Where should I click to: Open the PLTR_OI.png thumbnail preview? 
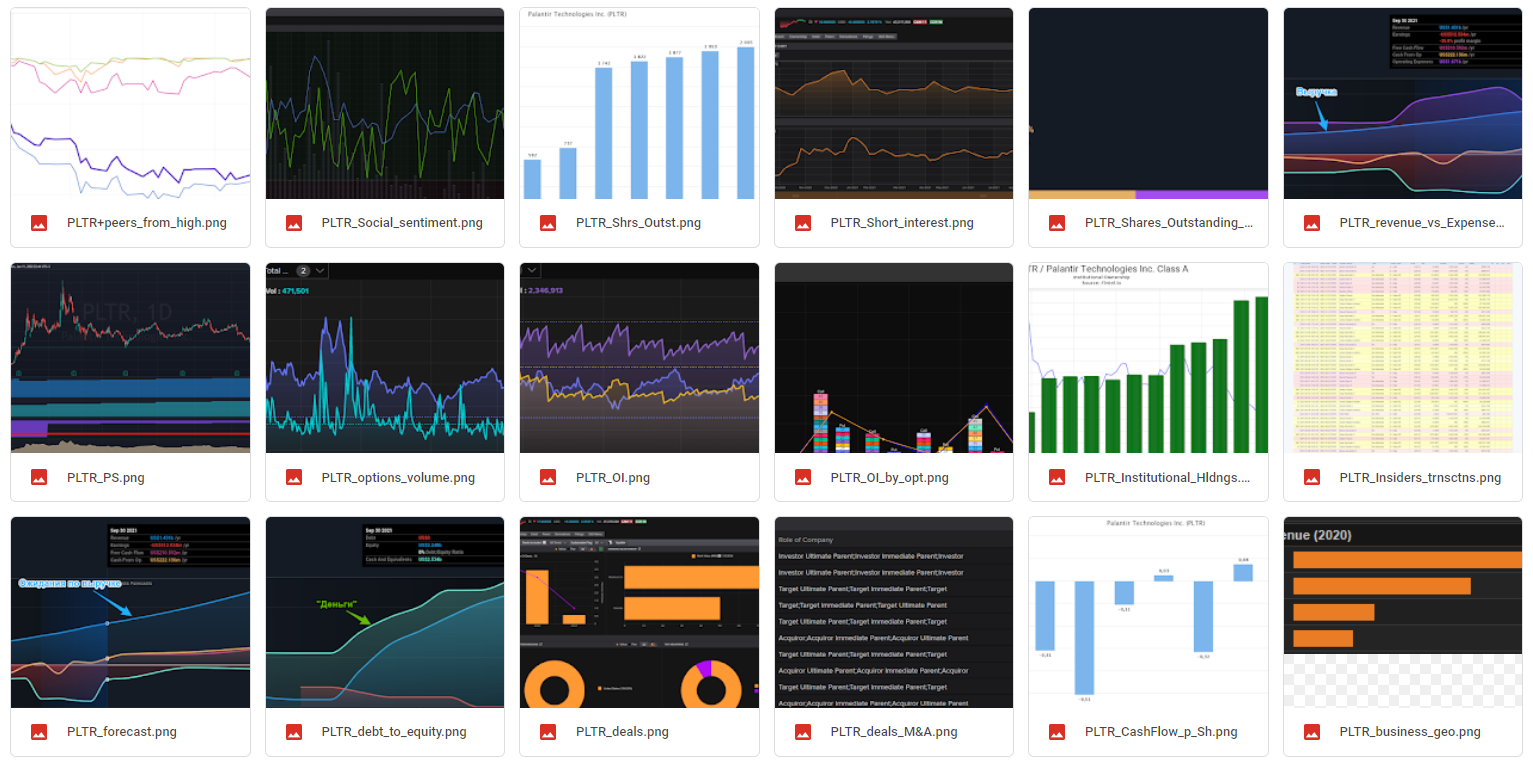[x=639, y=358]
